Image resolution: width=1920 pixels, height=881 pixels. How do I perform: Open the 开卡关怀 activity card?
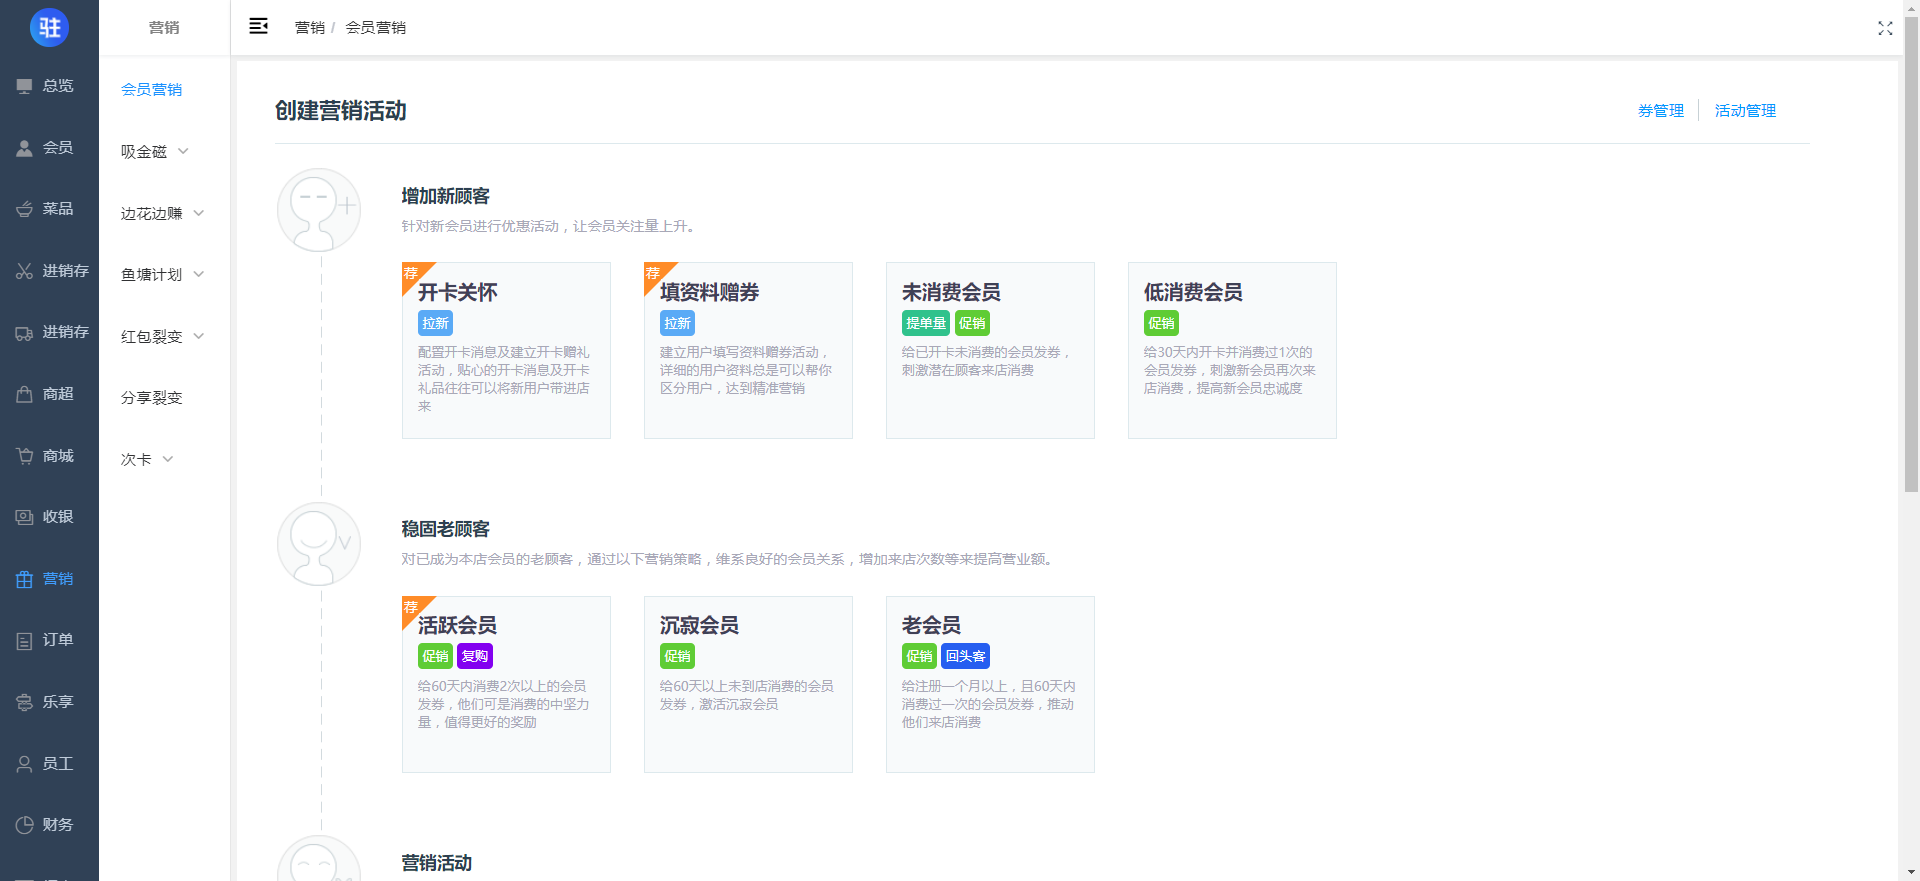click(506, 350)
